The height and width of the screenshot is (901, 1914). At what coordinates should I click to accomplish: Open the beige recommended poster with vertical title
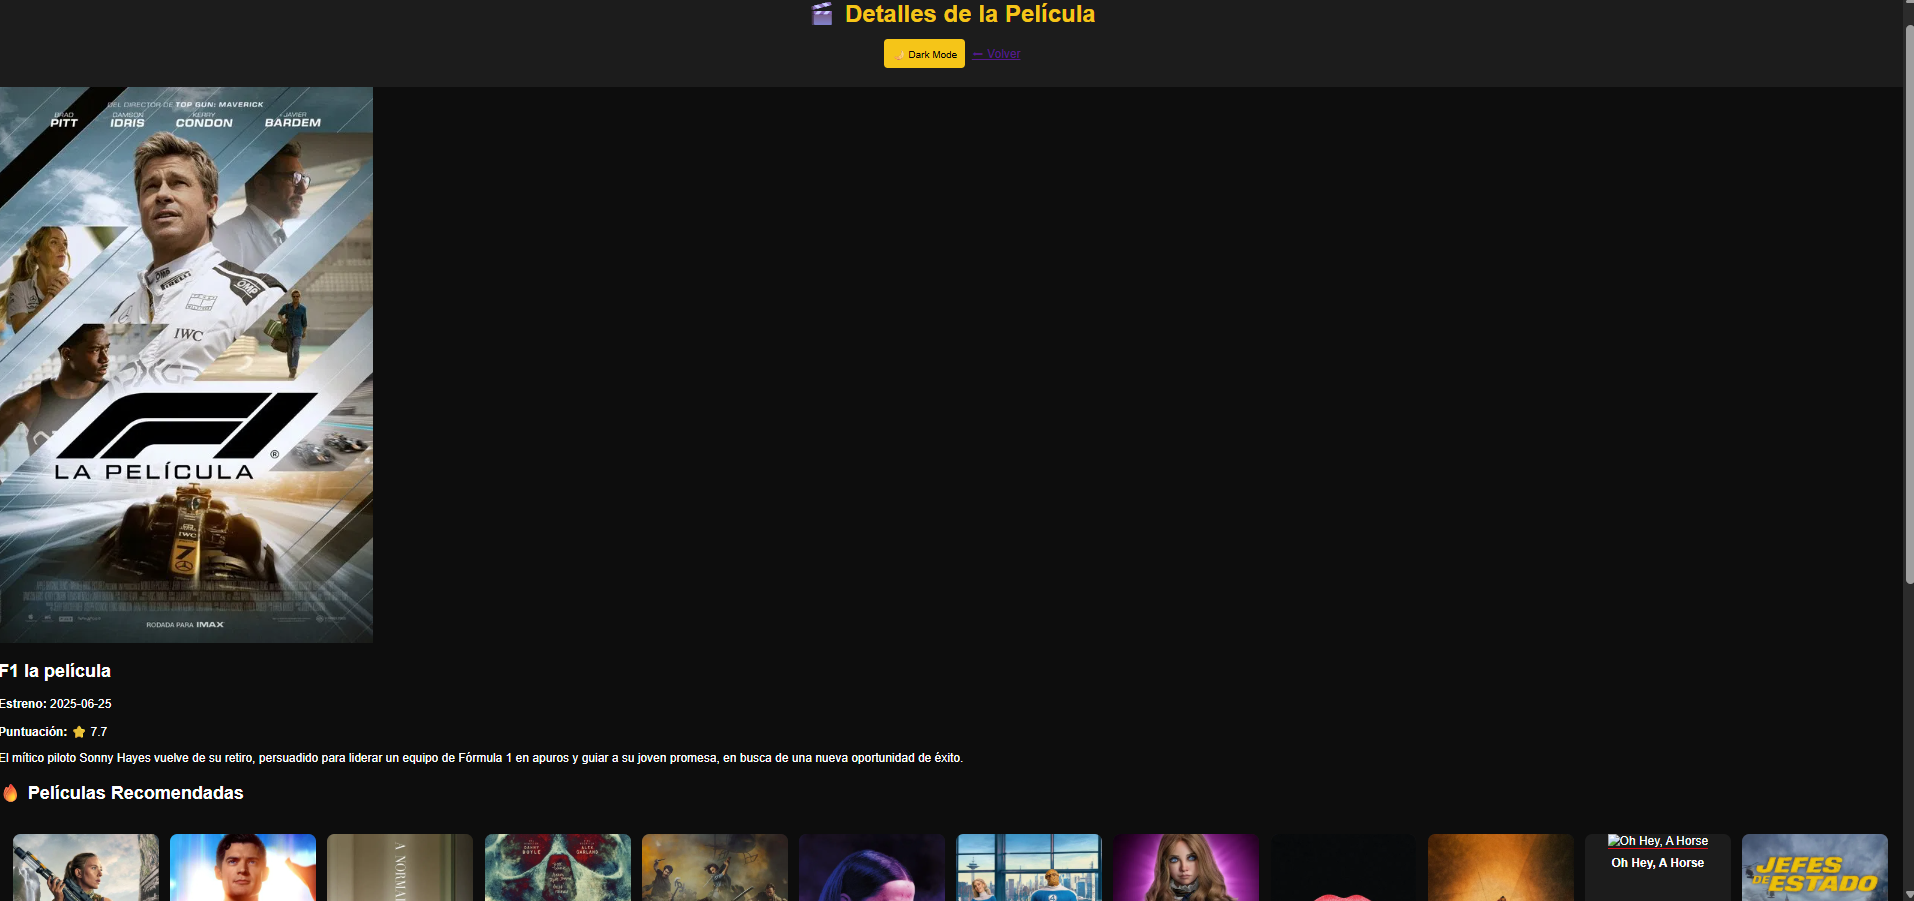400,867
